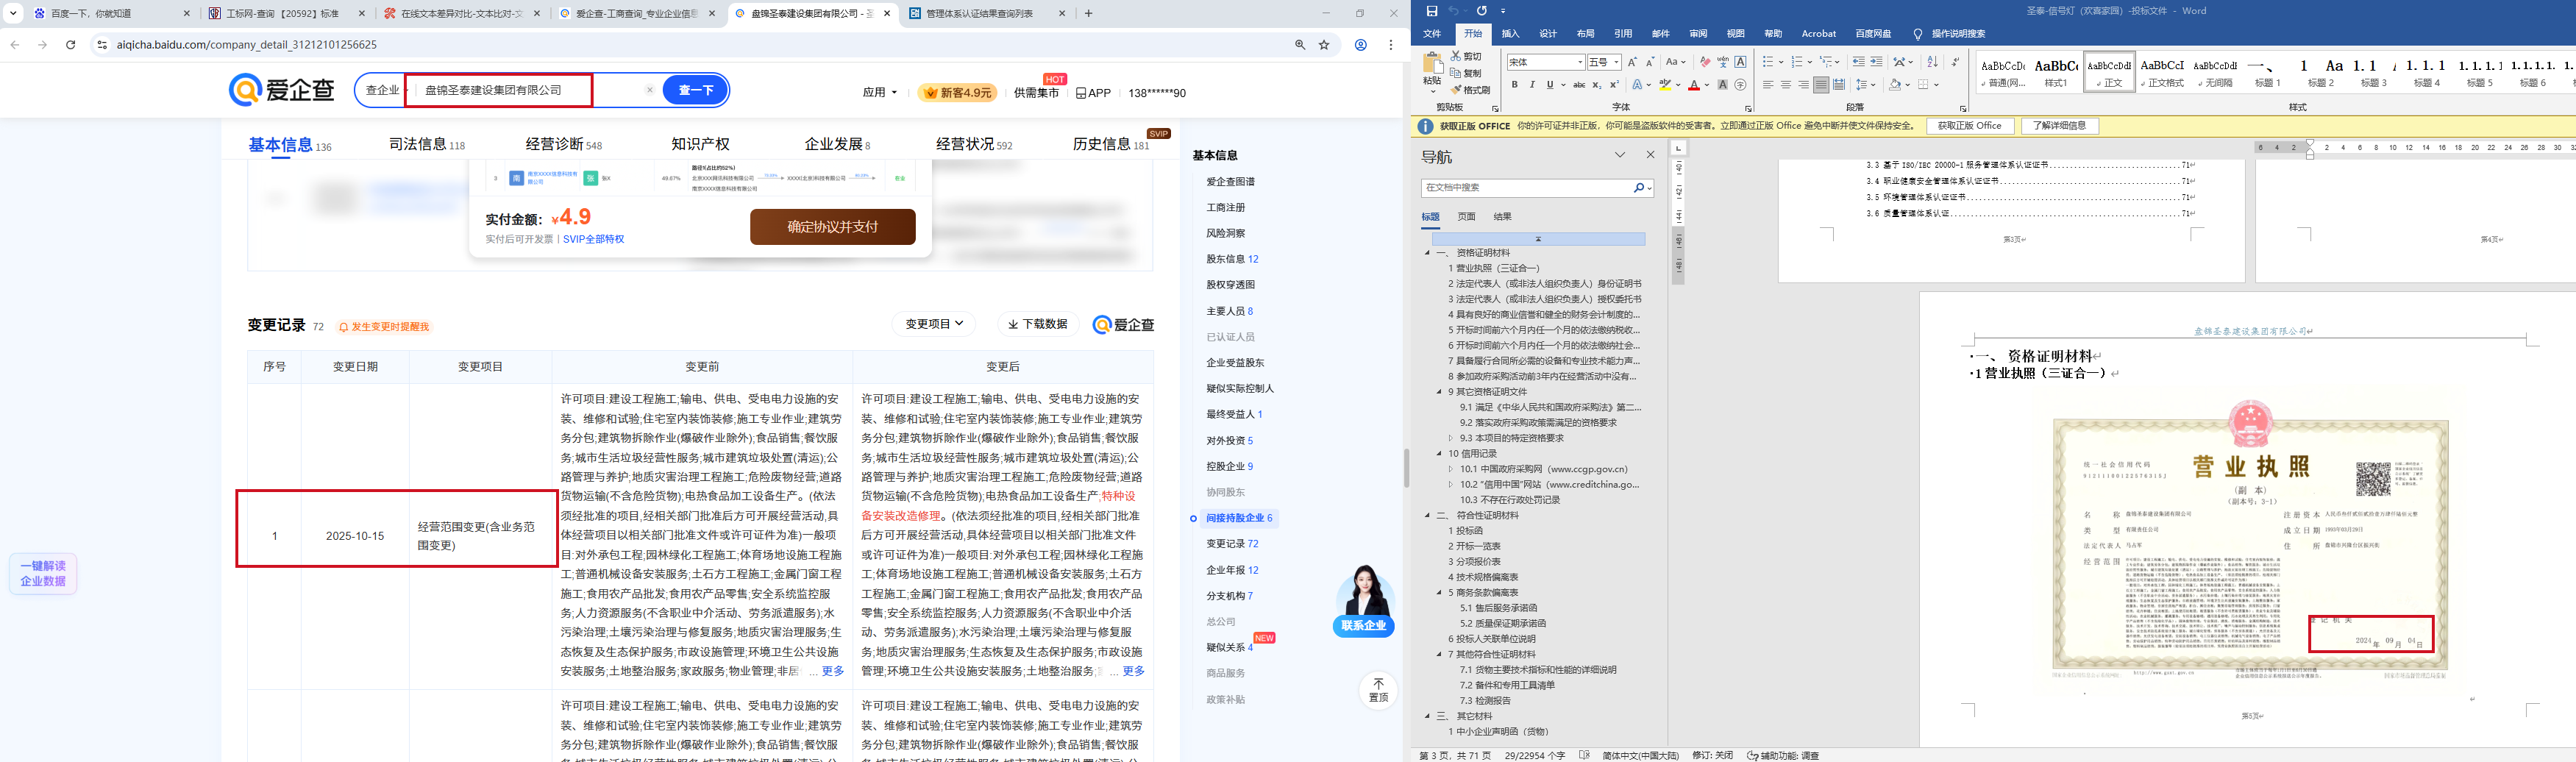
Task: Click the 获取正版 Office button
Action: [1970, 126]
